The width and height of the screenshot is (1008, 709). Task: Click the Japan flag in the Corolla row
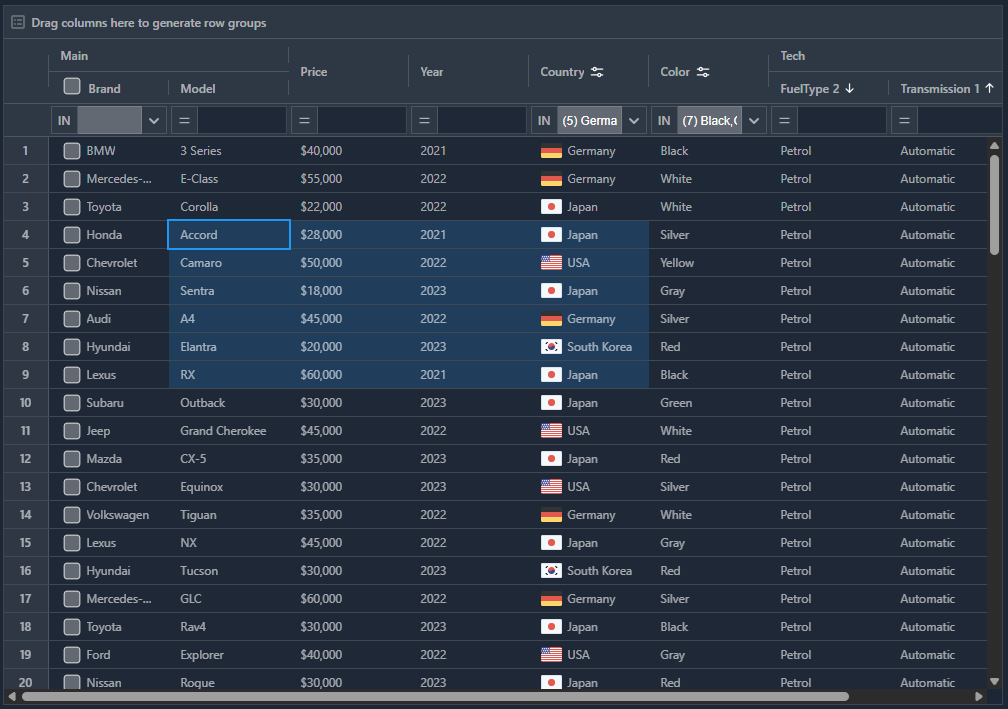[x=552, y=207]
